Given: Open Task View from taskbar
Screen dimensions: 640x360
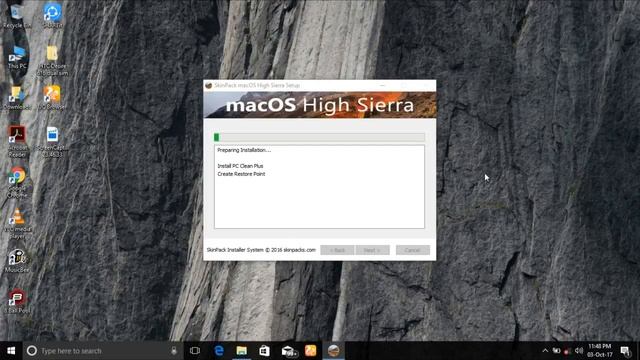Looking at the screenshot, I should [x=195, y=351].
